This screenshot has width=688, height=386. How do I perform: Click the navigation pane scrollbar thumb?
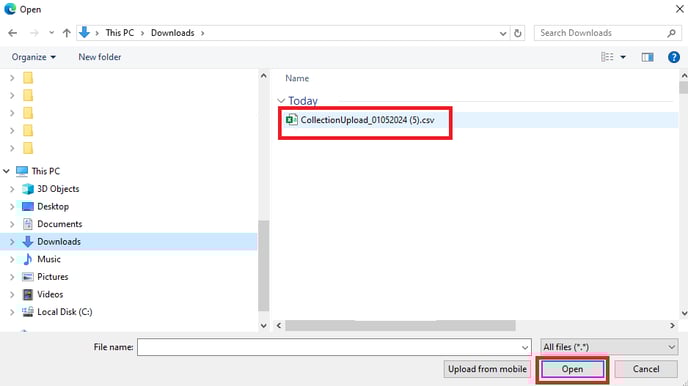pyautogui.click(x=263, y=265)
